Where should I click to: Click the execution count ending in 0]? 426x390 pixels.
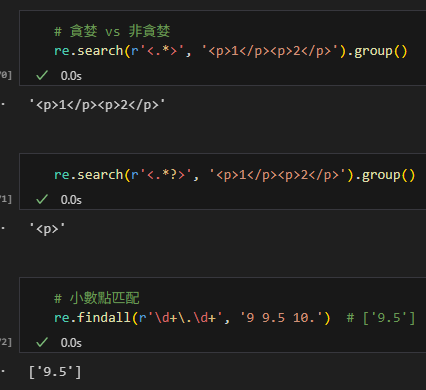click(x=6, y=75)
